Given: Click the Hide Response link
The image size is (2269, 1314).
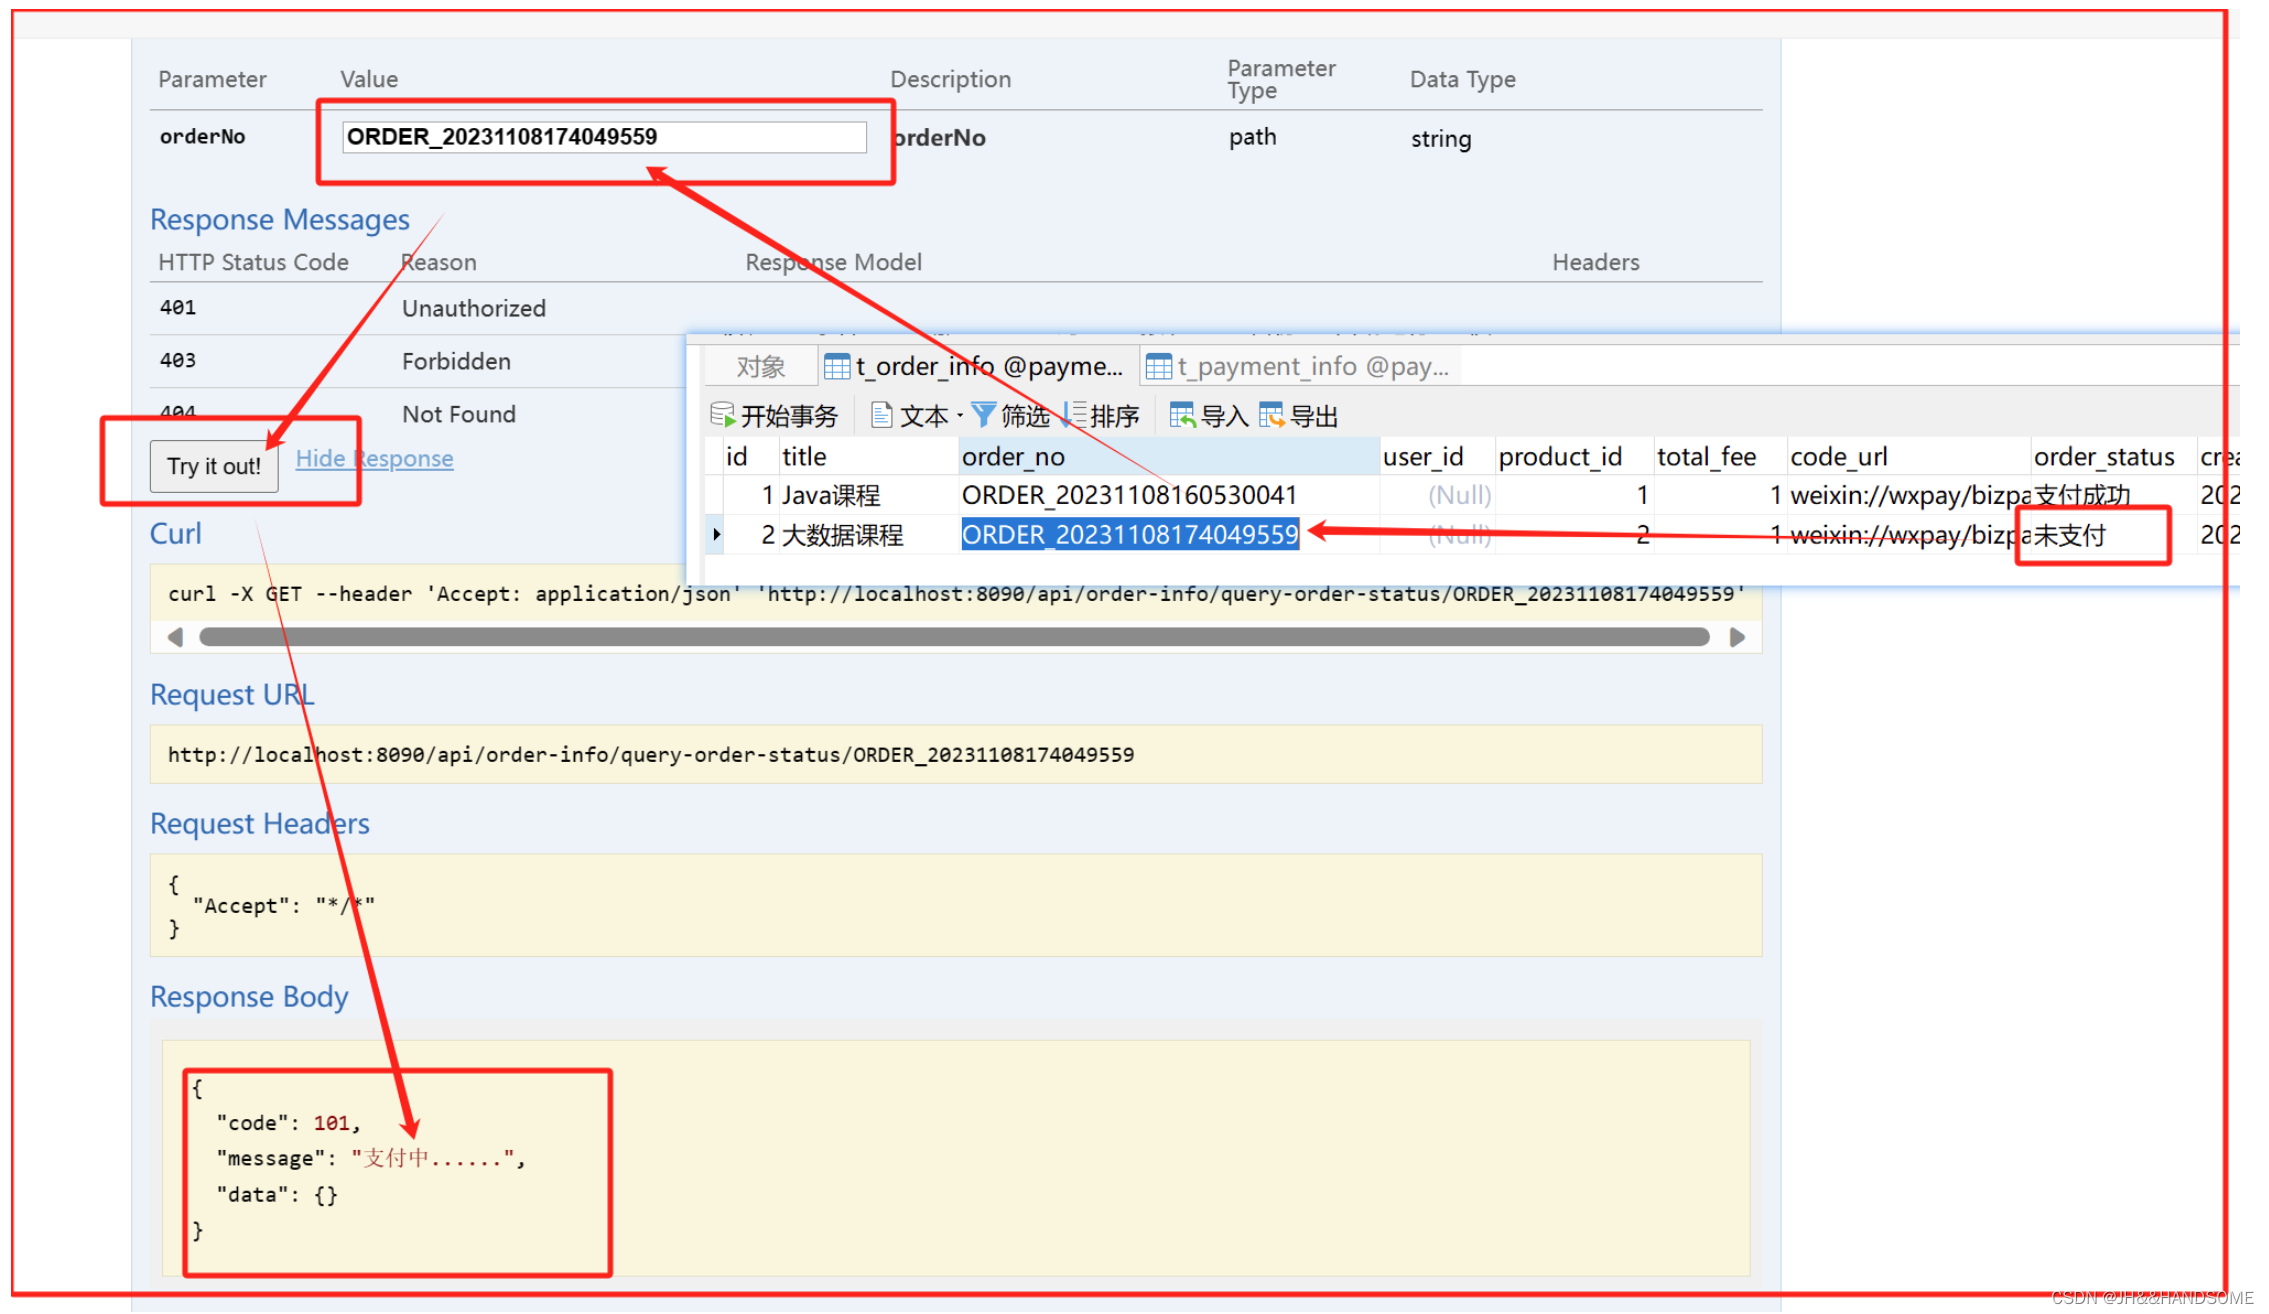Looking at the screenshot, I should tap(374, 458).
